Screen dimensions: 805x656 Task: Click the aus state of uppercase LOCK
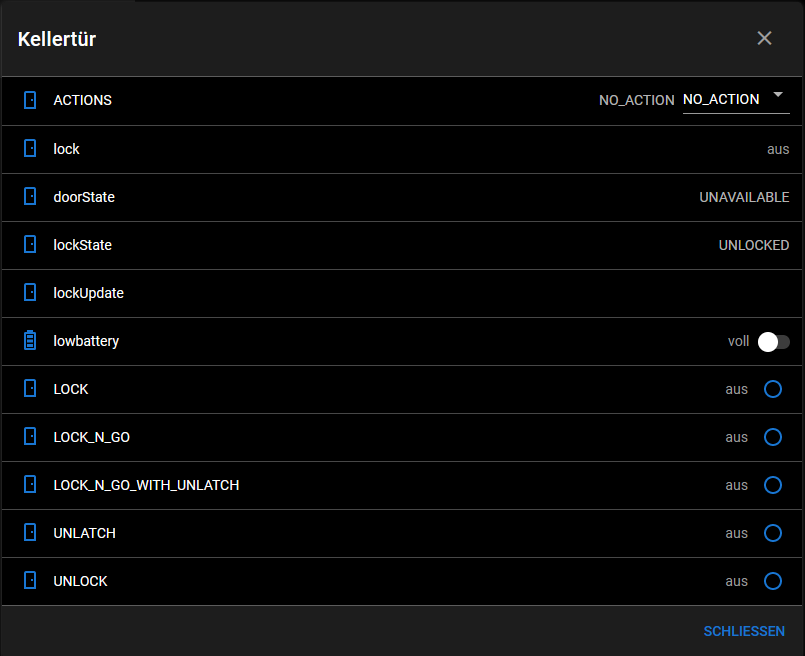click(x=737, y=390)
